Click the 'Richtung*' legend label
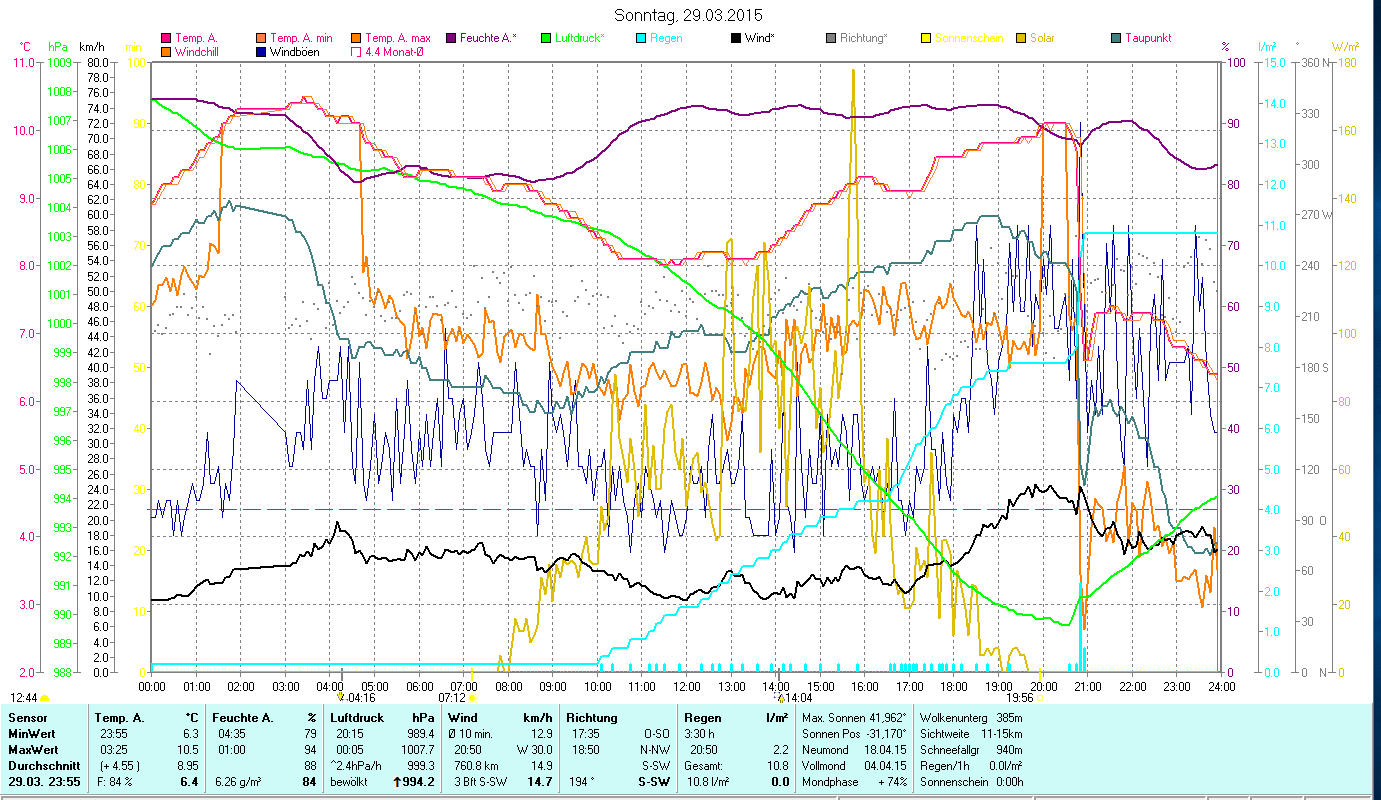1381x800 pixels. pos(864,38)
